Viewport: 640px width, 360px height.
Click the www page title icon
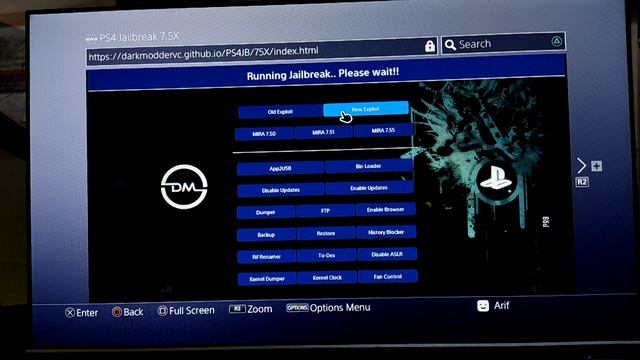click(x=91, y=39)
